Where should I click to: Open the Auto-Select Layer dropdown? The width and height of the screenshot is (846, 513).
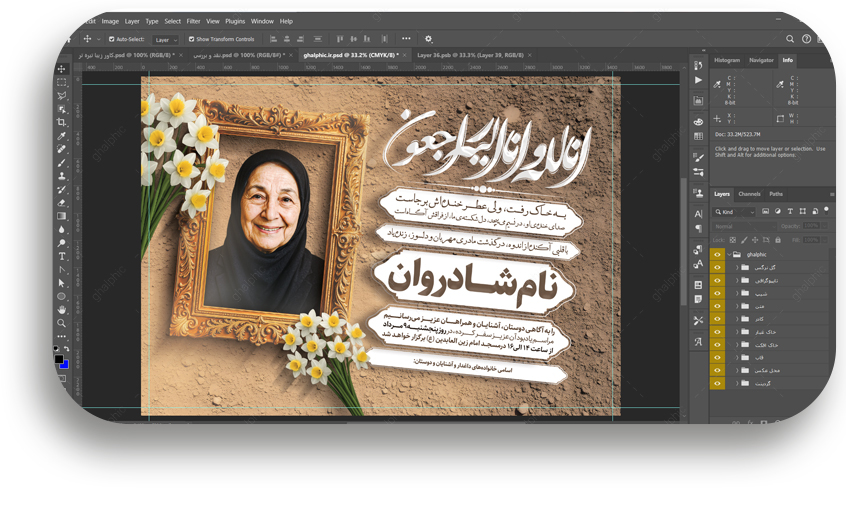click(164, 39)
